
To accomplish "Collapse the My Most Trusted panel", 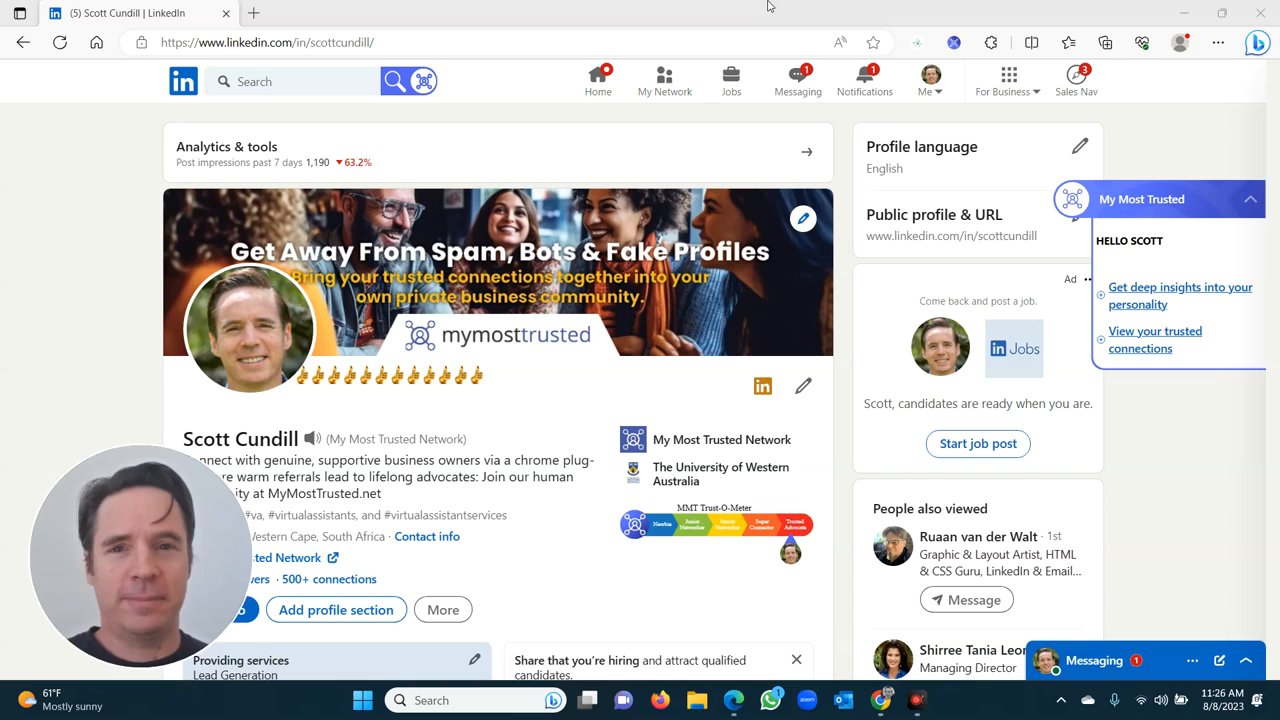I will pos(1250,199).
